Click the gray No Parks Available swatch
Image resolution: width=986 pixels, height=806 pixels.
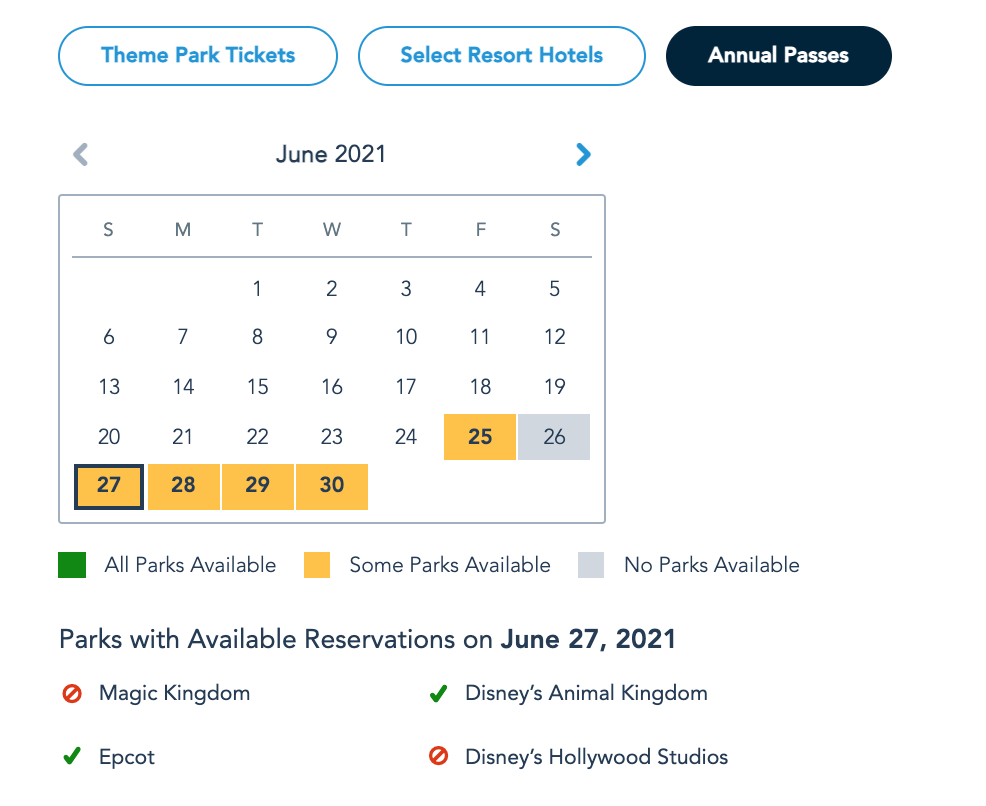591,565
